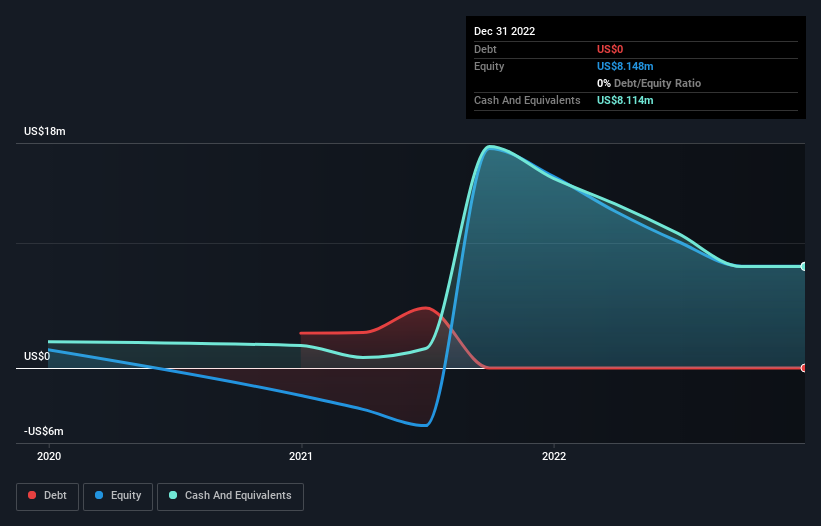Toggle the Debt series legend button
Screen dimensions: 821x526
tap(47, 496)
